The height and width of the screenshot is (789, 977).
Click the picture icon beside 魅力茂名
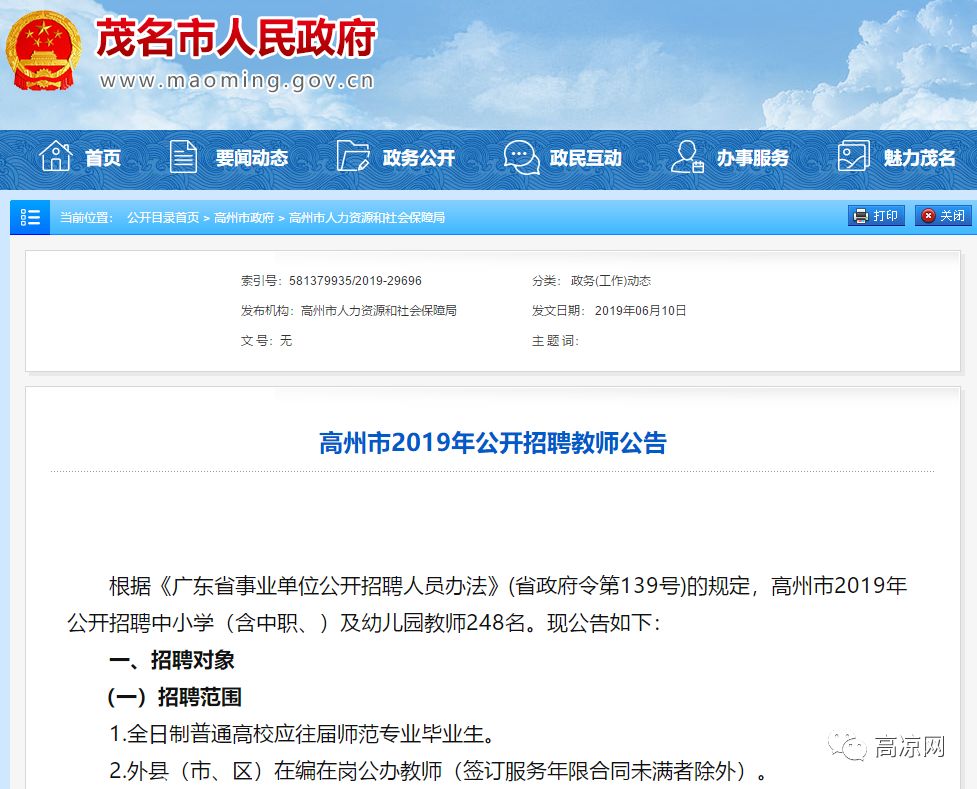(853, 156)
